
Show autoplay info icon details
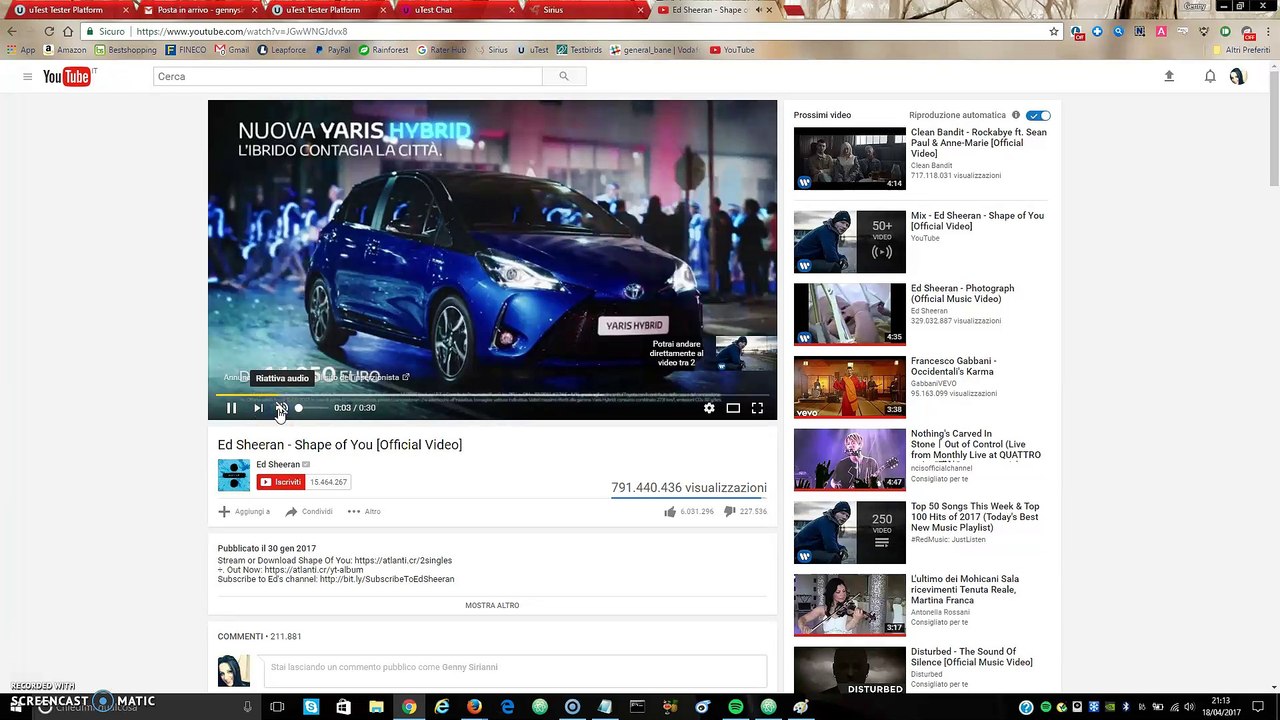[1016, 115]
